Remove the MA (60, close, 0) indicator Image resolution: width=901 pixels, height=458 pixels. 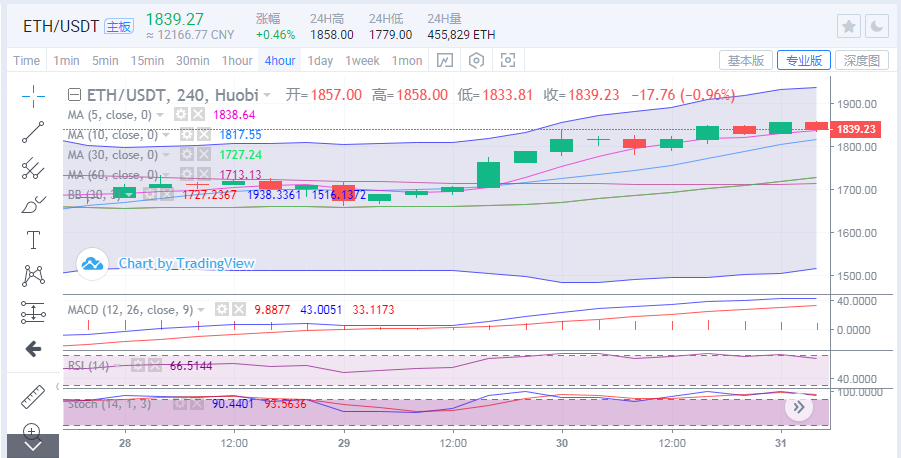click(203, 175)
